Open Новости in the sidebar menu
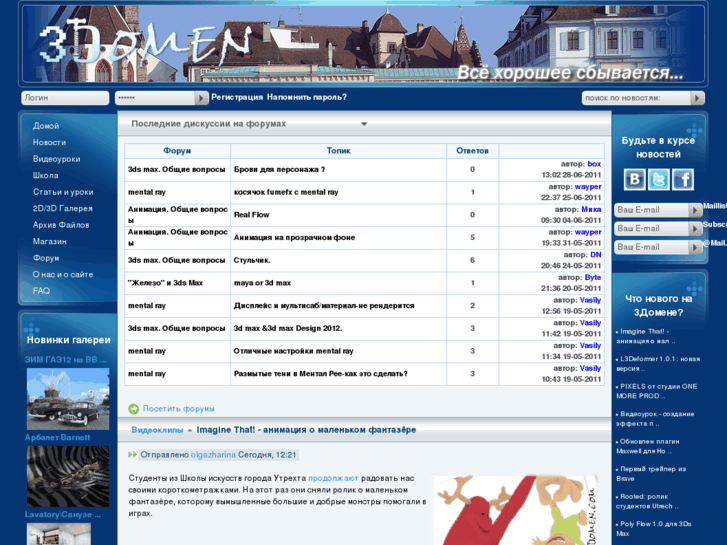 click(x=49, y=142)
